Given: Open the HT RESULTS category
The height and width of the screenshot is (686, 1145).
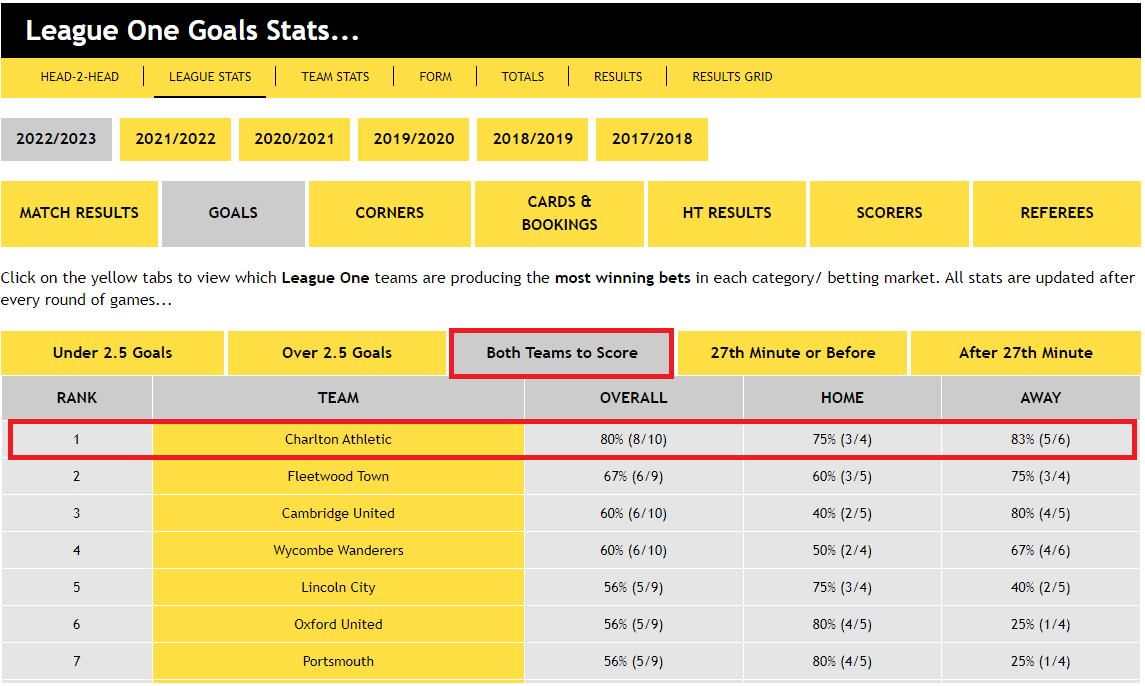Looking at the screenshot, I should tap(726, 213).
